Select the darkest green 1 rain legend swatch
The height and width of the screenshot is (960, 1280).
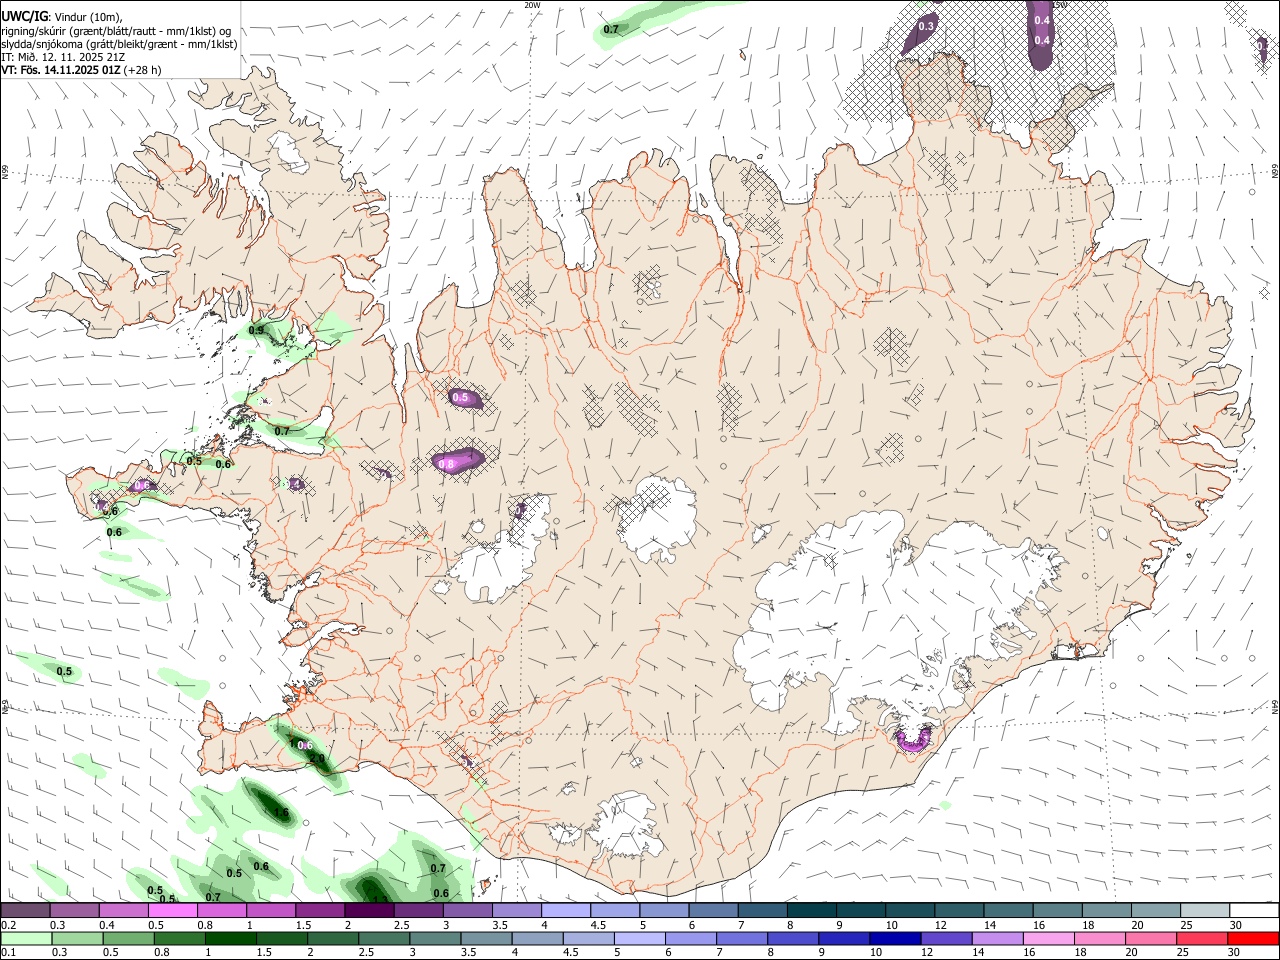point(230,938)
